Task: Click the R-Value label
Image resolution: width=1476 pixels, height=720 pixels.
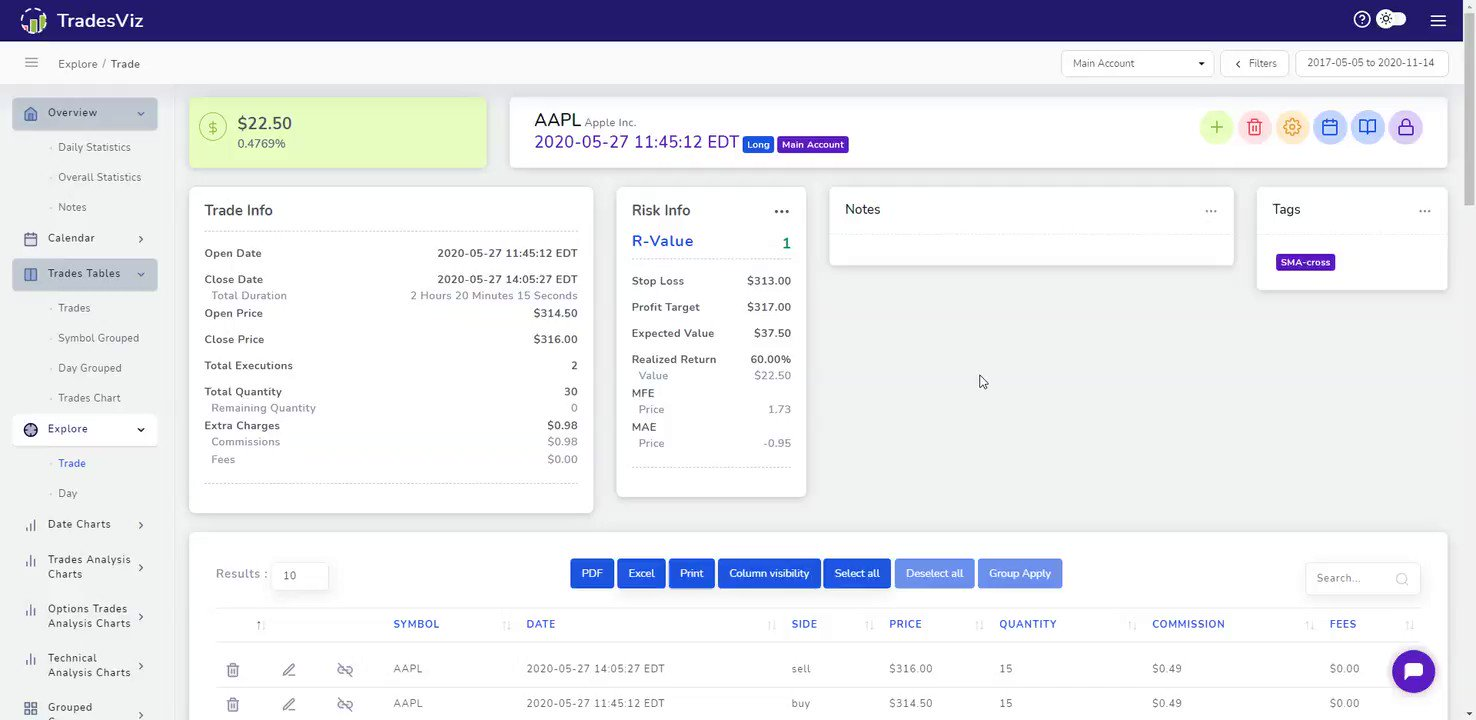Action: 662,241
